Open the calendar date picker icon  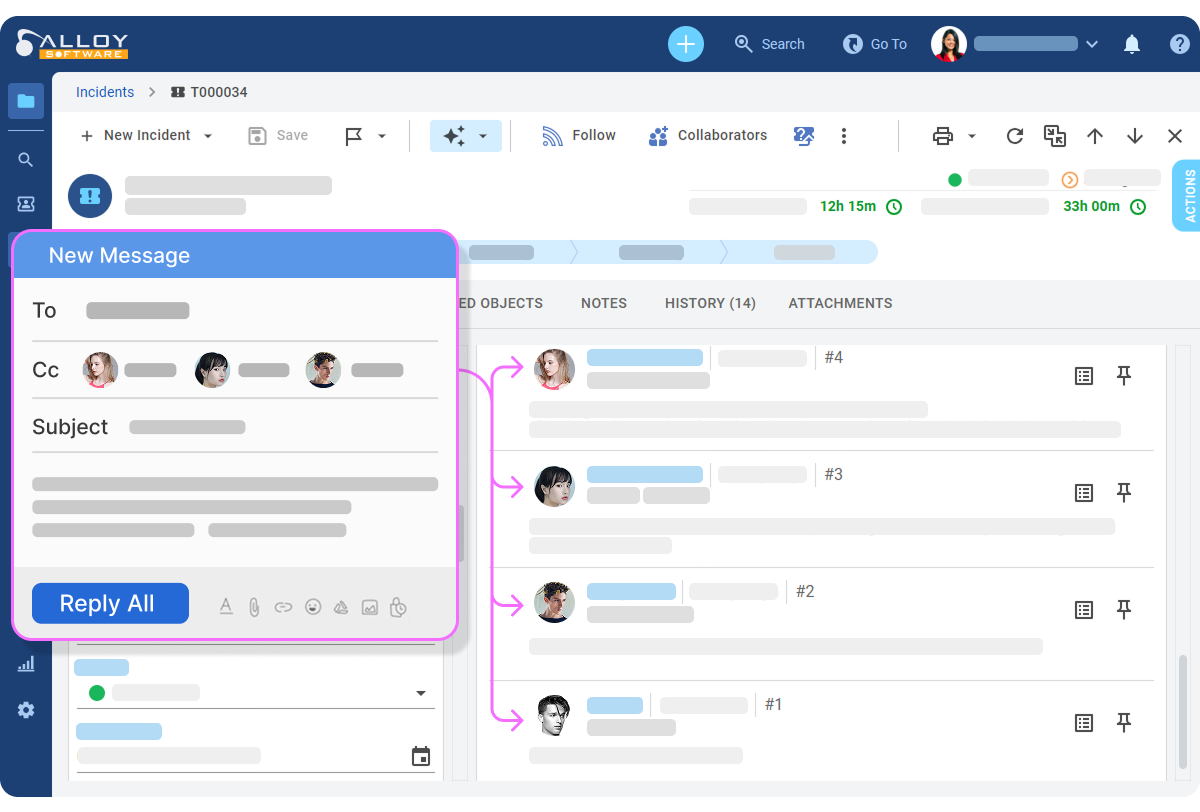[x=421, y=756]
